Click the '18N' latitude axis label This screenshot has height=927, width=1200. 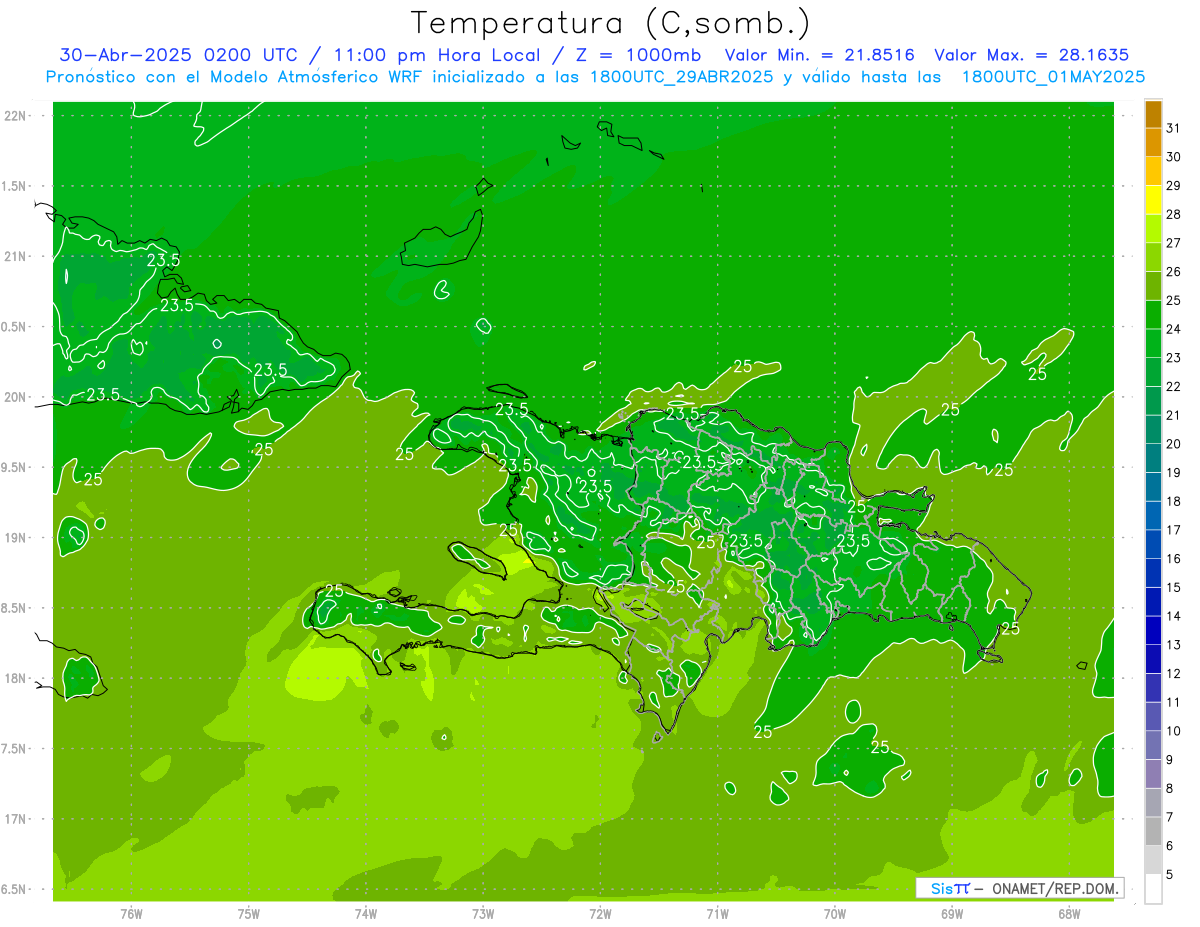pos(16,679)
